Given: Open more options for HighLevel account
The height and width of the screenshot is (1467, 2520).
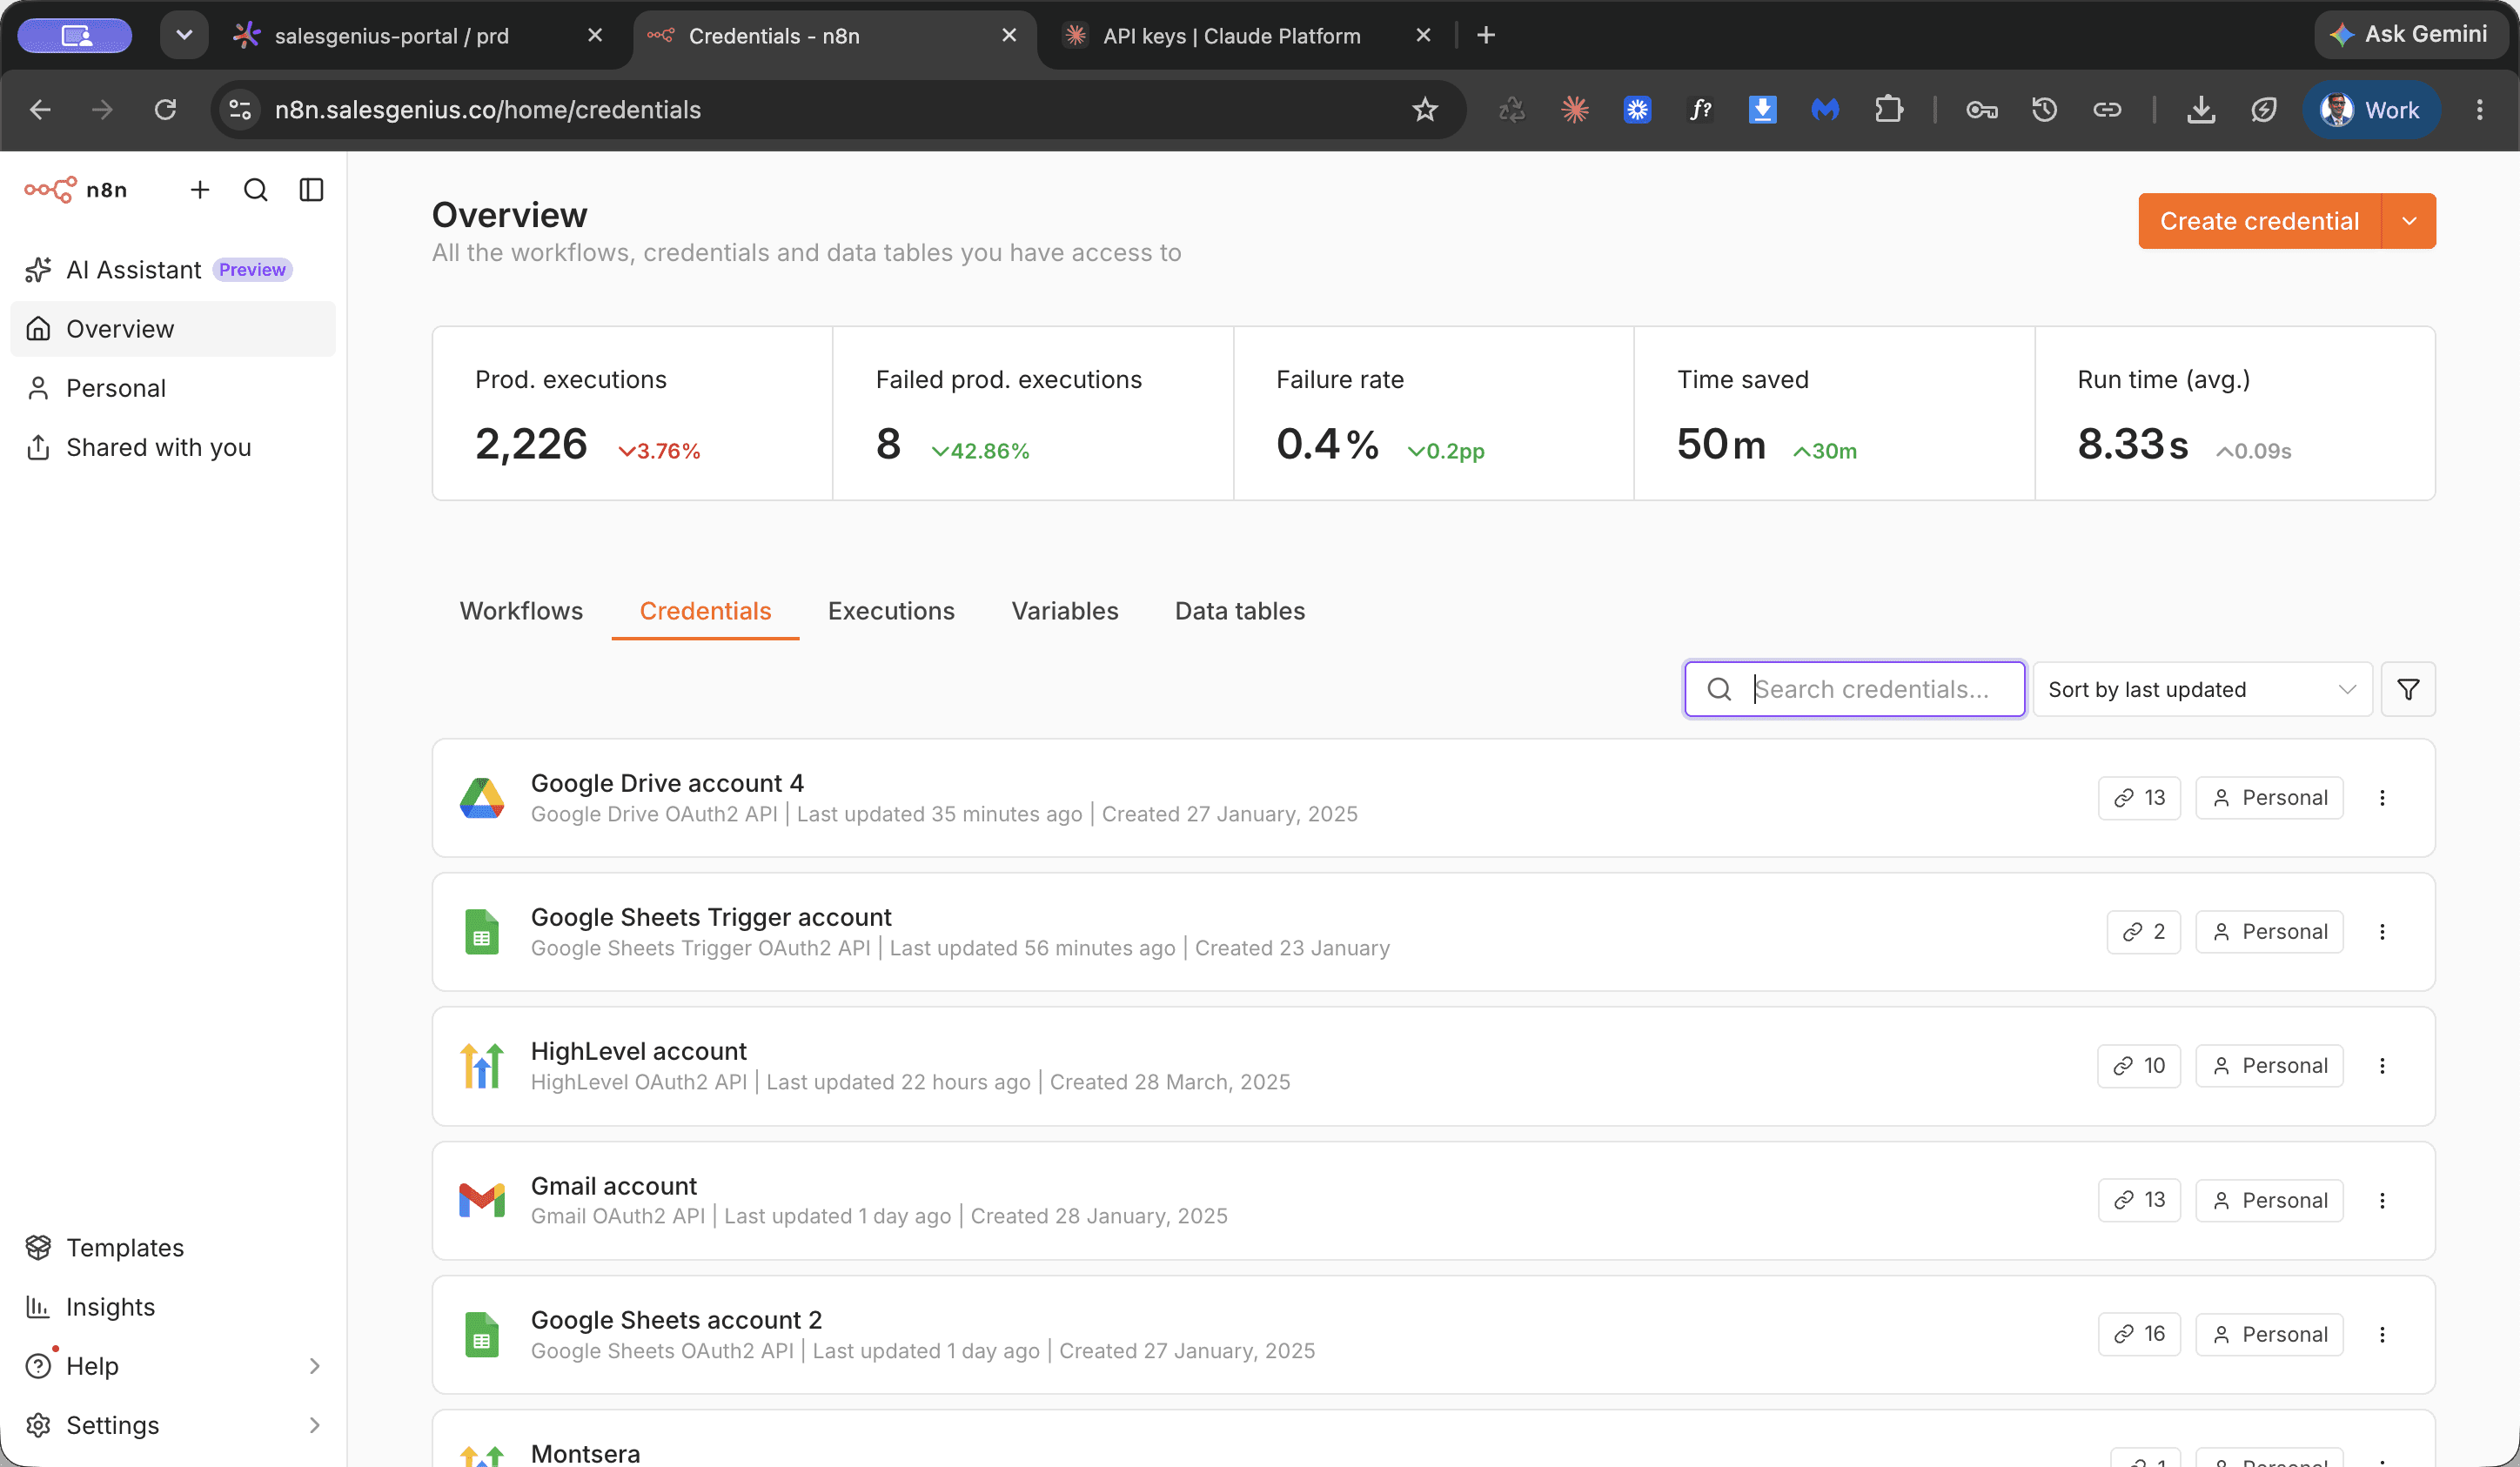Looking at the screenshot, I should tap(2382, 1066).
